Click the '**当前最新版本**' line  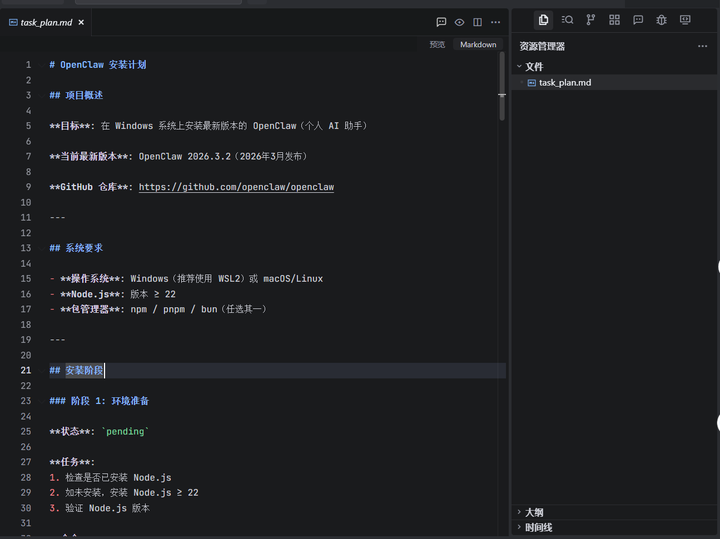tap(178, 156)
